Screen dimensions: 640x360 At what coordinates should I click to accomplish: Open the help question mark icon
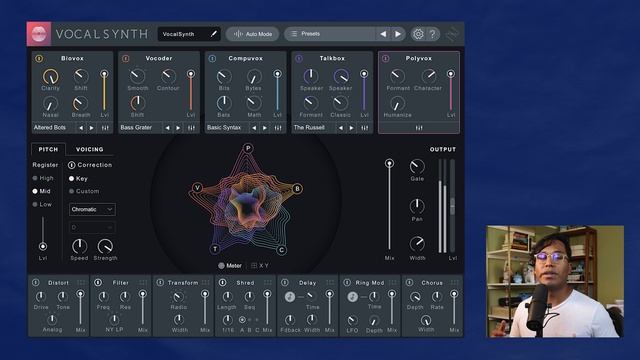click(433, 34)
